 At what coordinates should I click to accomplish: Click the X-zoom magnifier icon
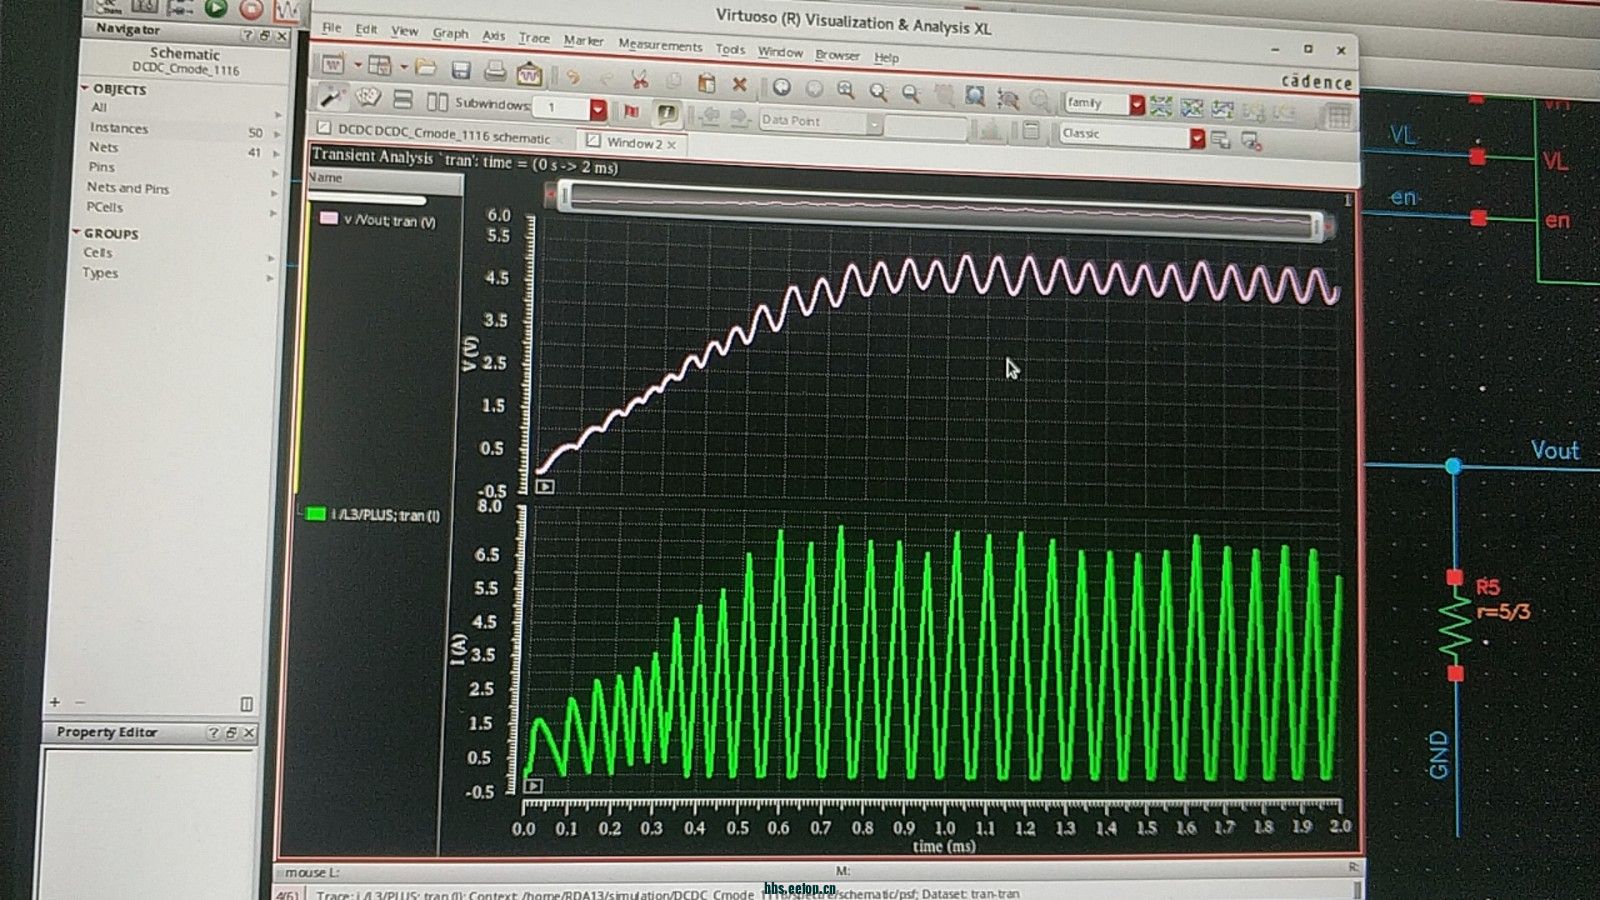(x=878, y=92)
